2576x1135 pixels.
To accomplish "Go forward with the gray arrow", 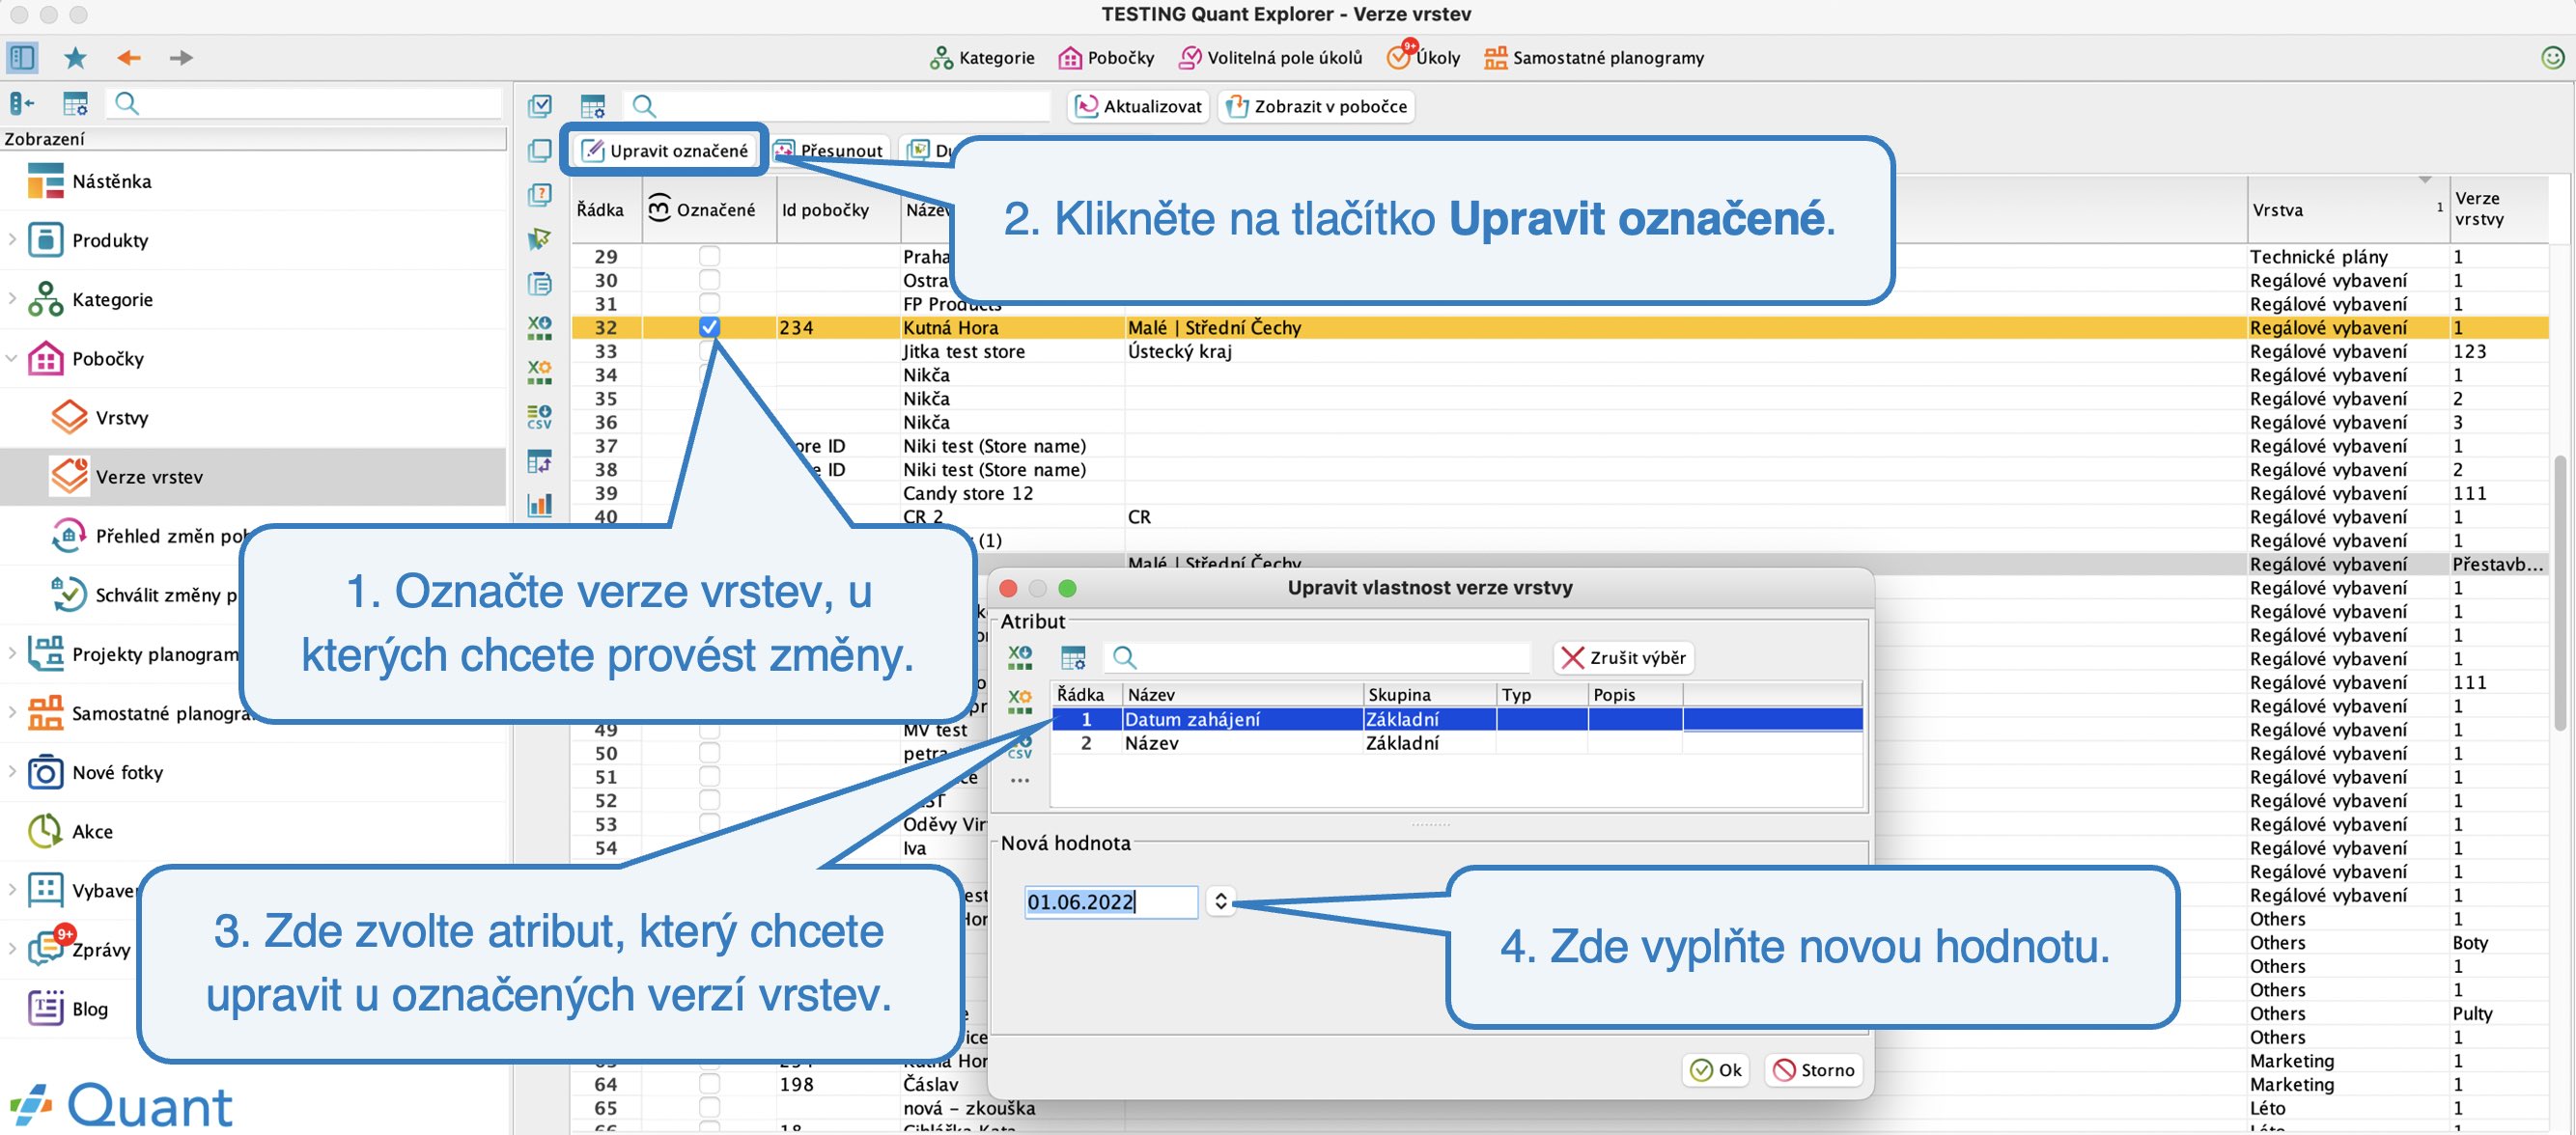I will [181, 58].
